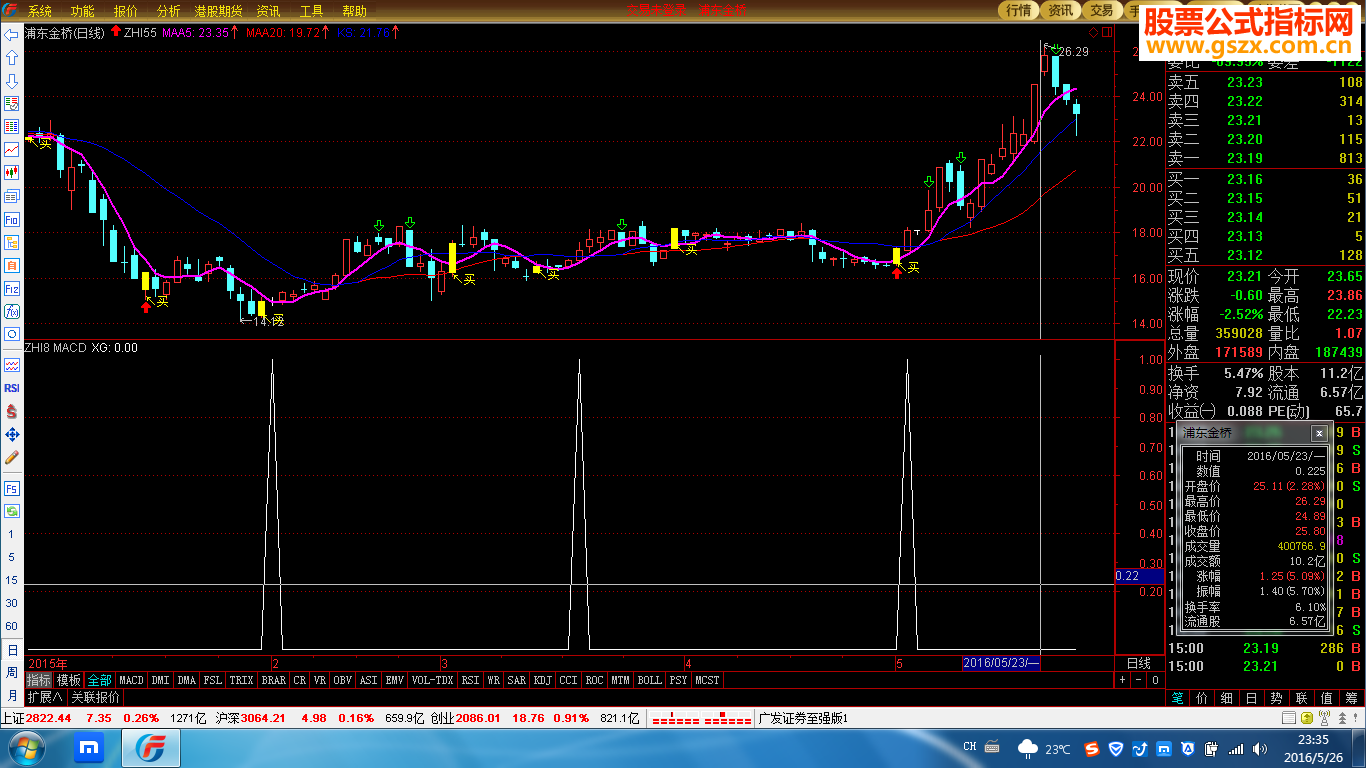Zoom out chart with minus button
The image size is (1366, 768).
(1138, 680)
